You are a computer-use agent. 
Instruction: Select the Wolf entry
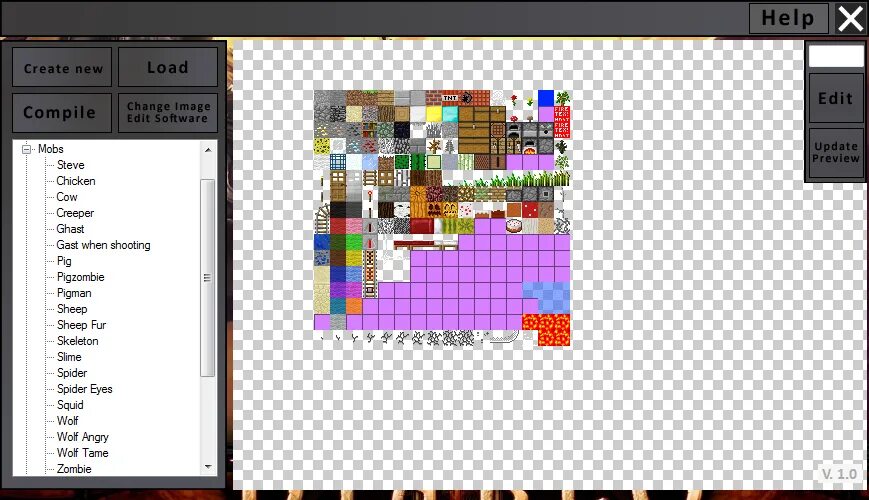click(68, 421)
